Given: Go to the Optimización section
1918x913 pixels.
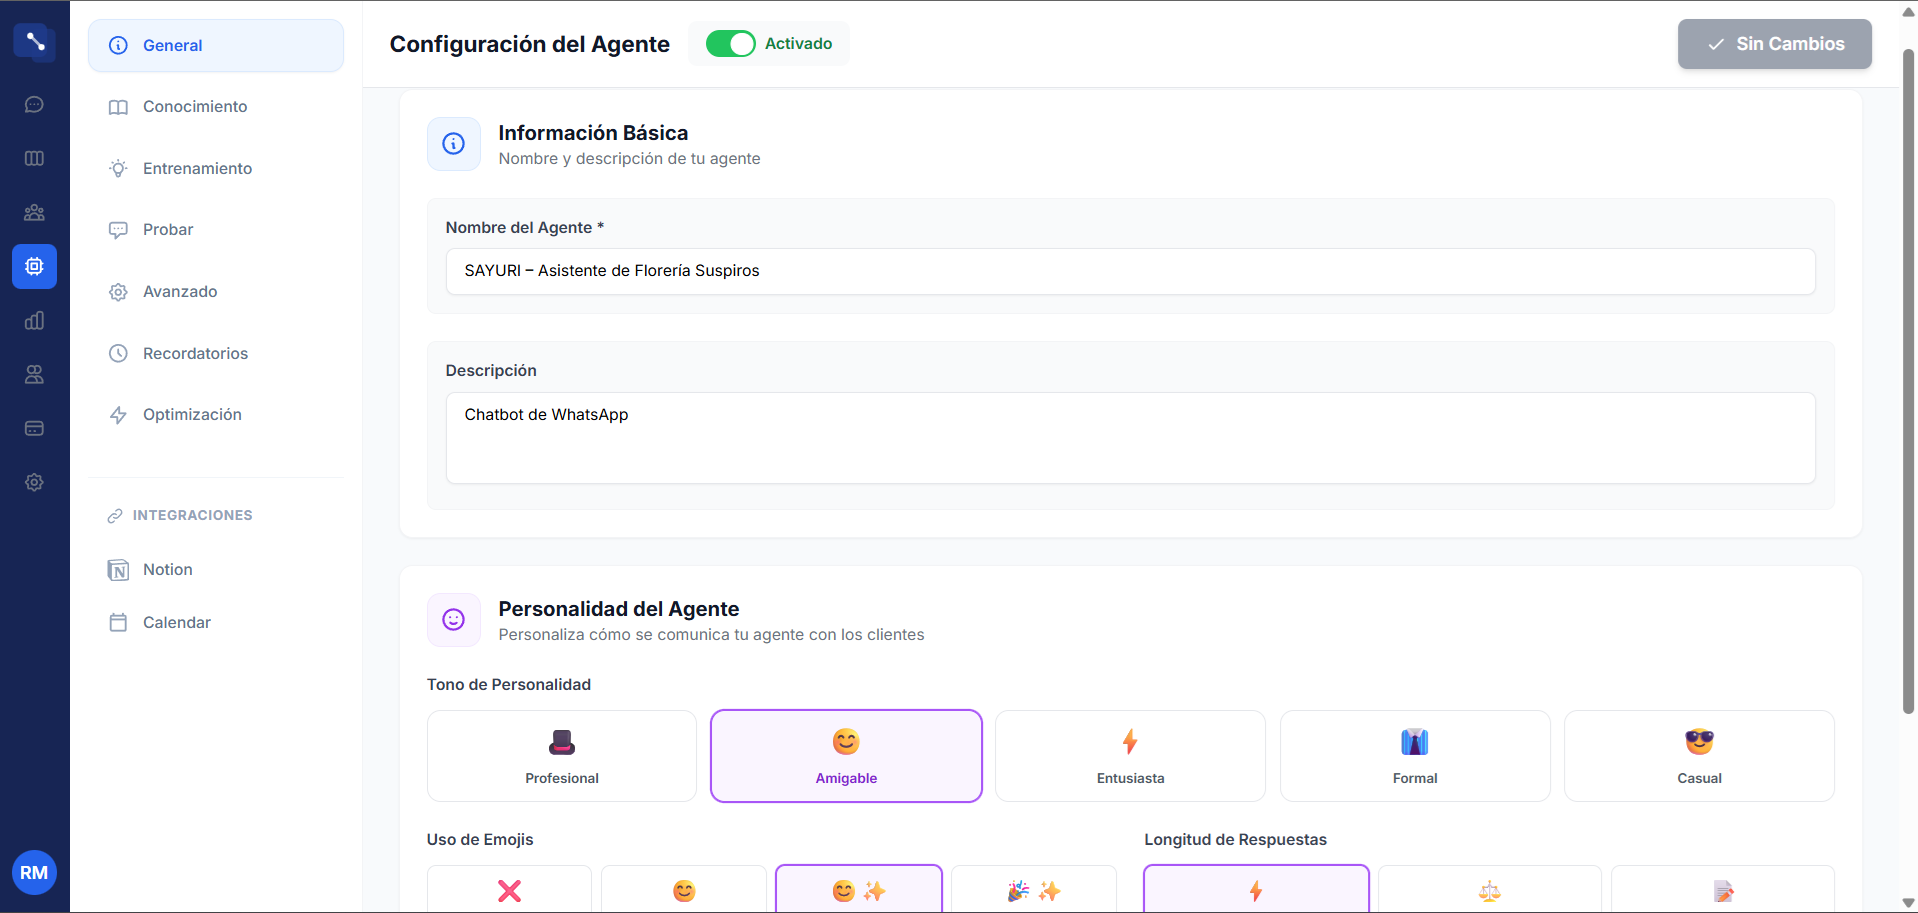Looking at the screenshot, I should point(192,414).
